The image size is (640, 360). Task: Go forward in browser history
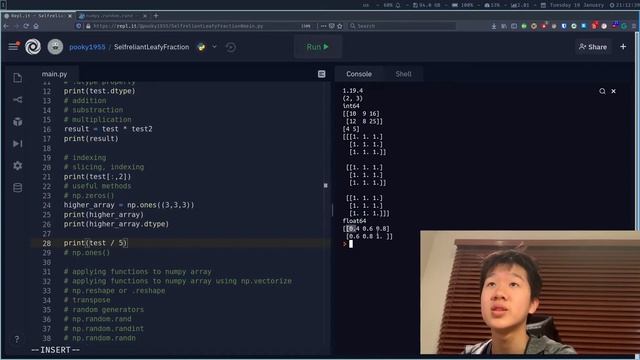pyautogui.click(x=16, y=26)
